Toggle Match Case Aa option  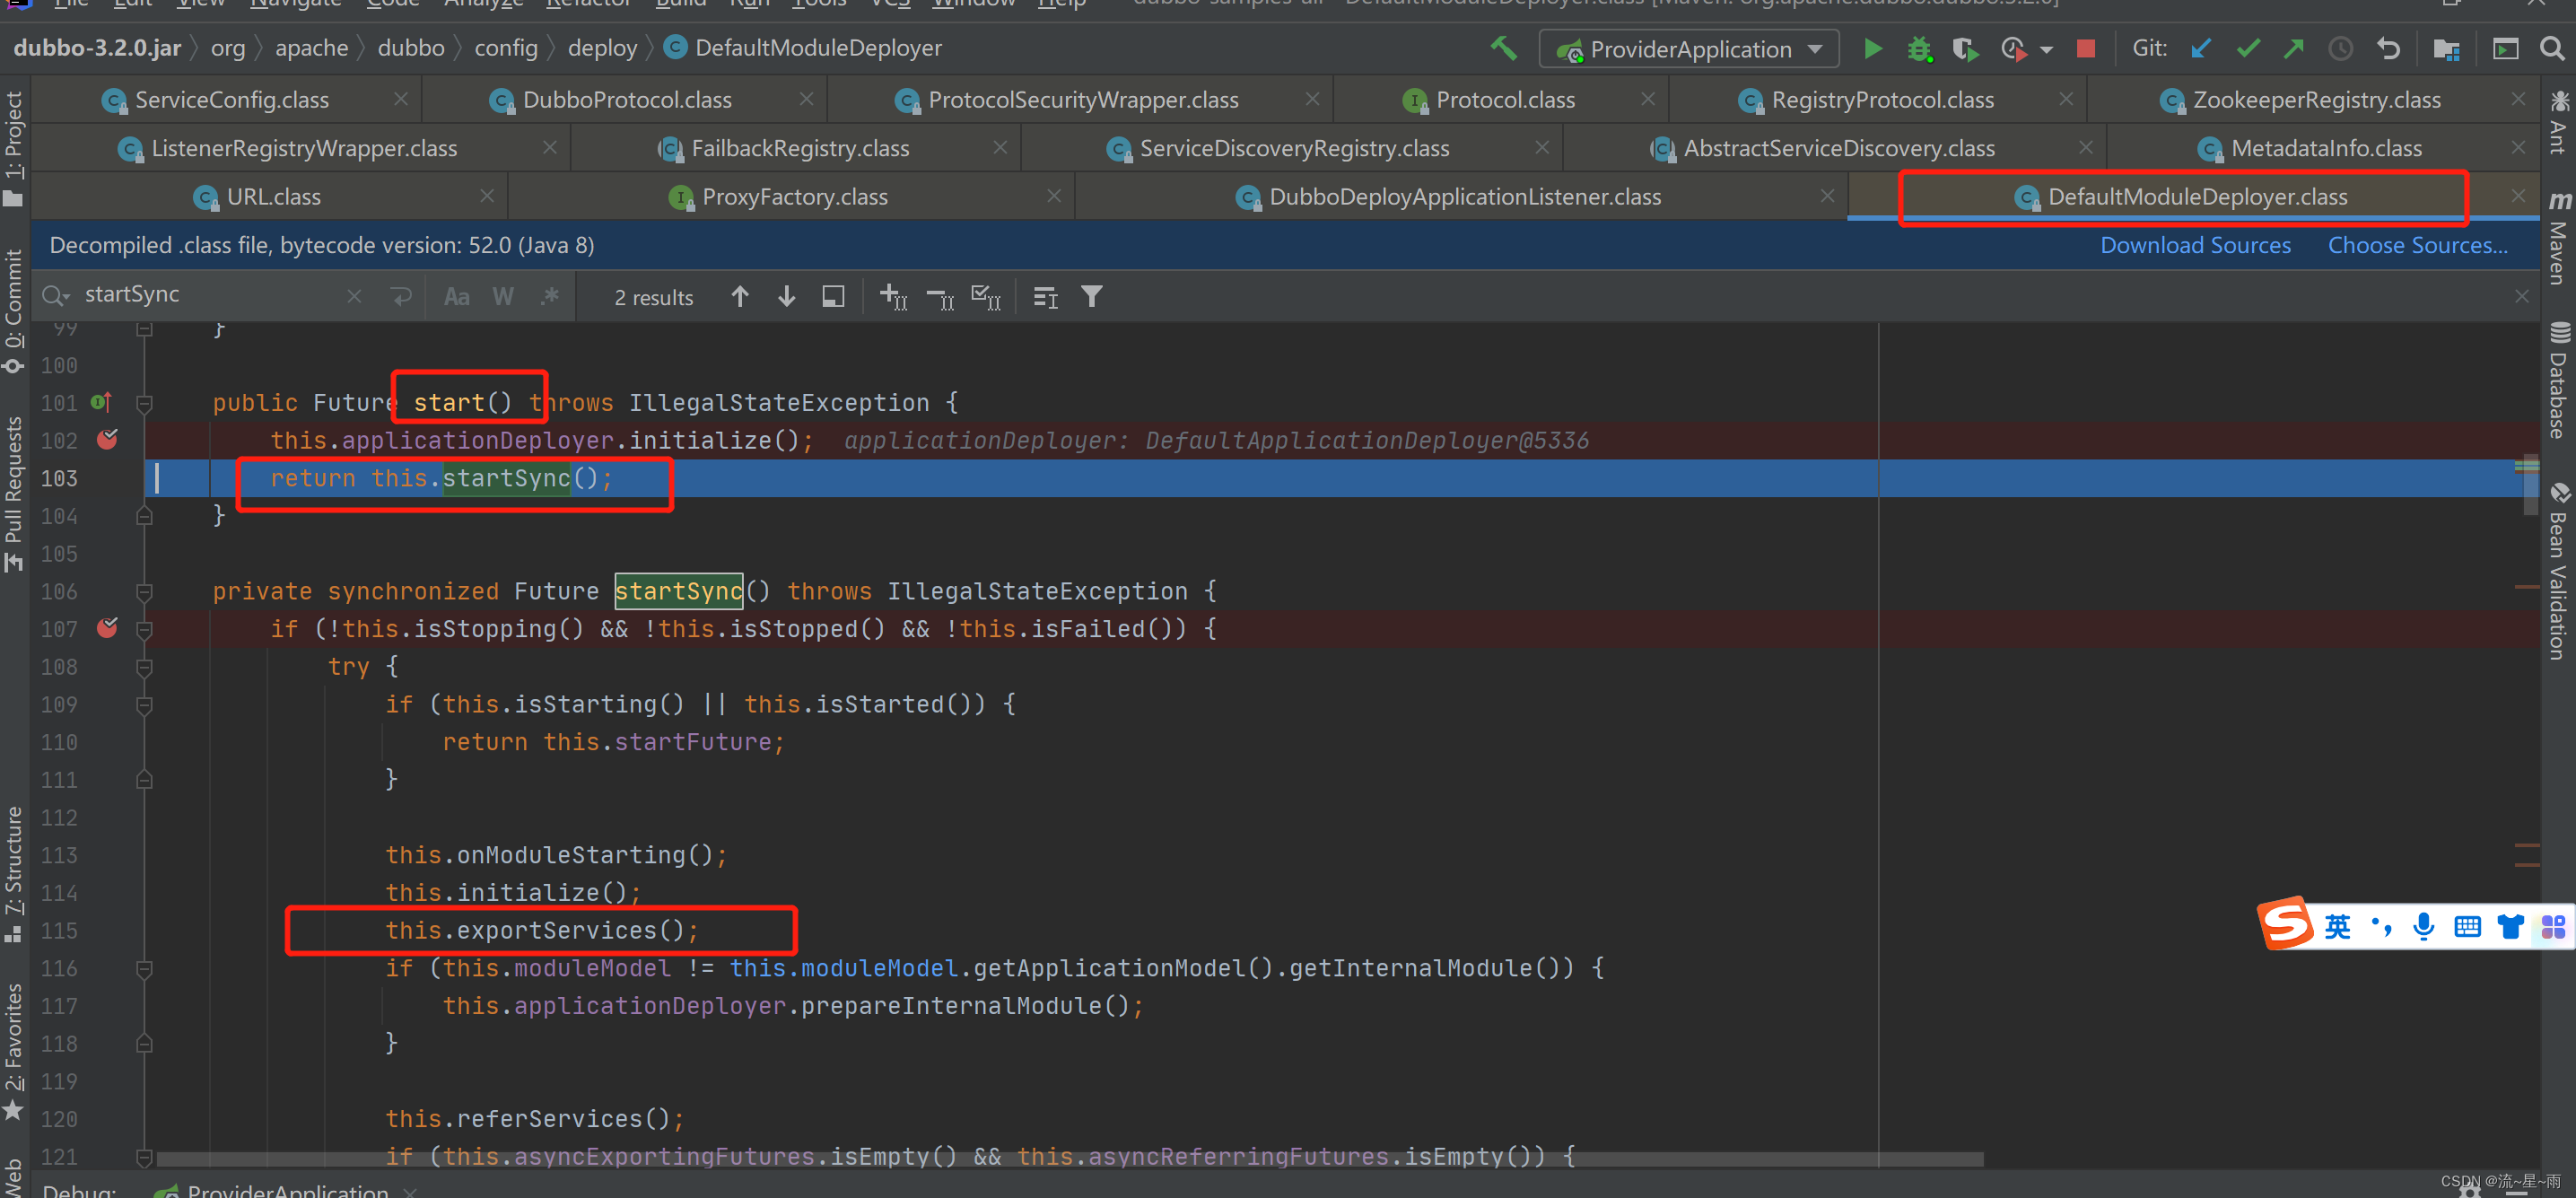point(456,296)
